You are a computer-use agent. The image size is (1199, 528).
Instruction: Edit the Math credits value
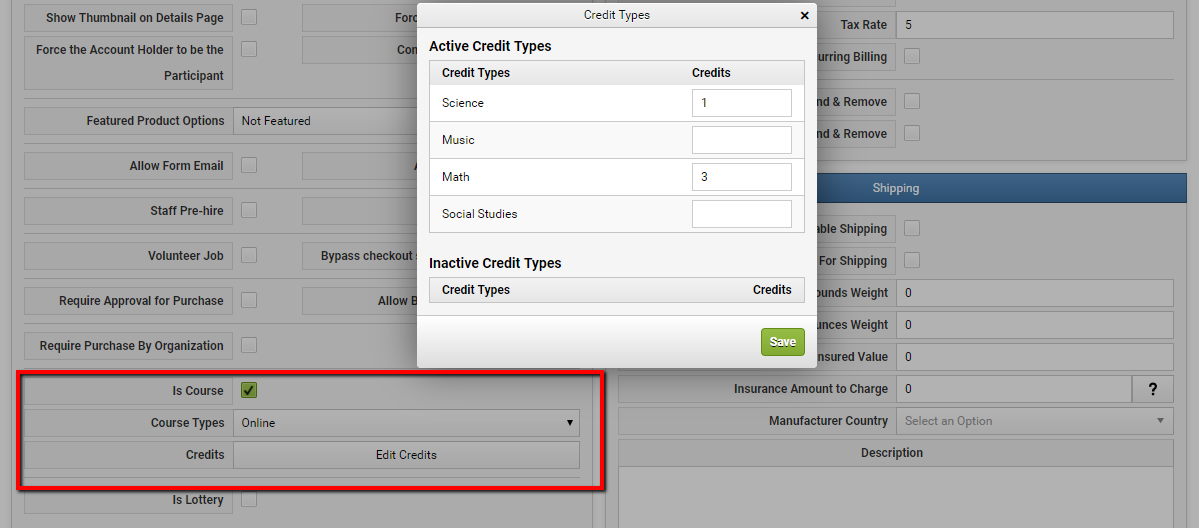tap(741, 177)
